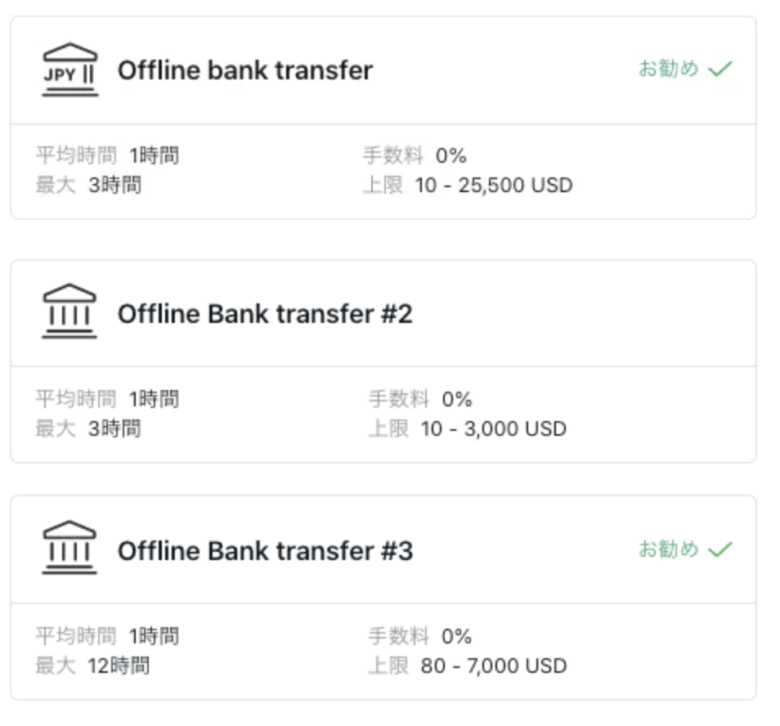Click 手数料 0% in the transfer #3 card
This screenshot has width=780, height=726.
coord(420,636)
